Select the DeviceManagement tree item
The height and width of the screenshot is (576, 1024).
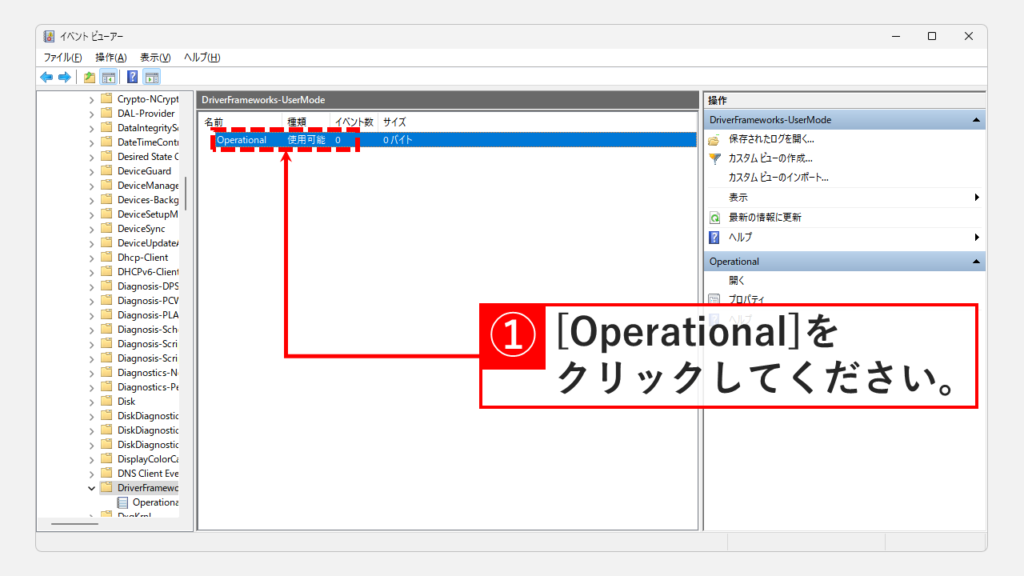[148, 185]
